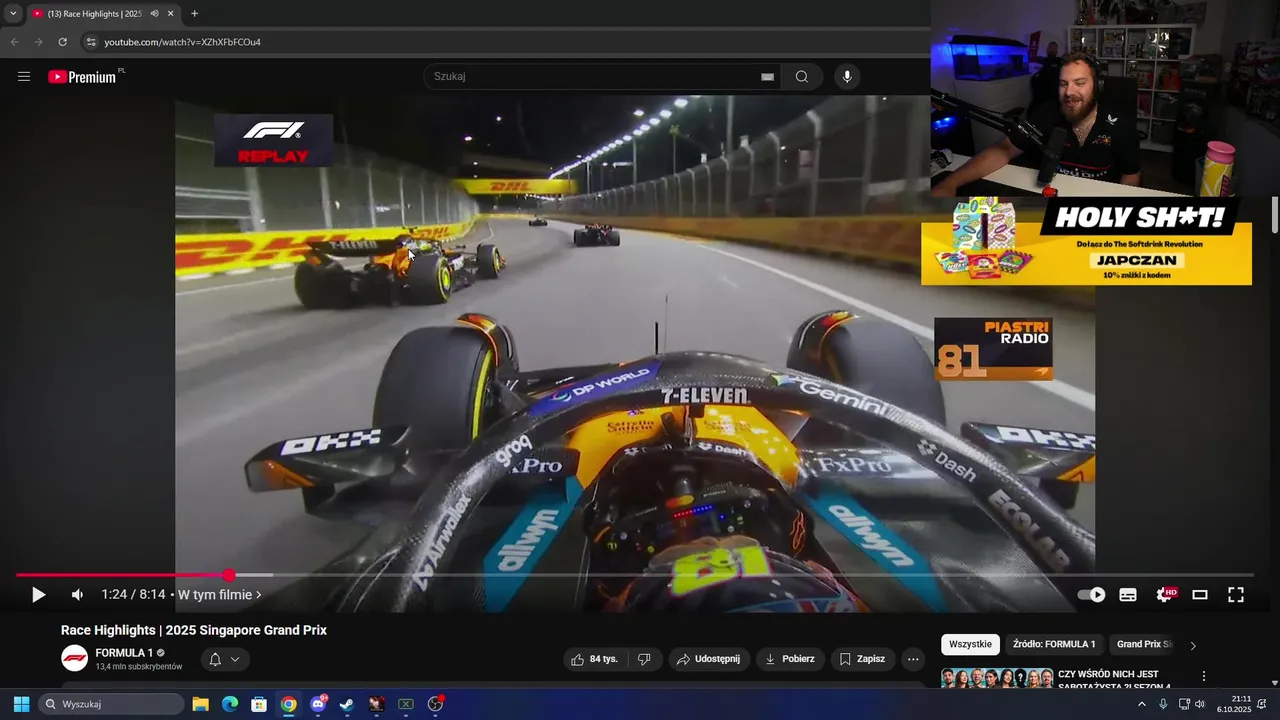Open a new Chrome tab
1280x720 pixels.
tap(194, 14)
